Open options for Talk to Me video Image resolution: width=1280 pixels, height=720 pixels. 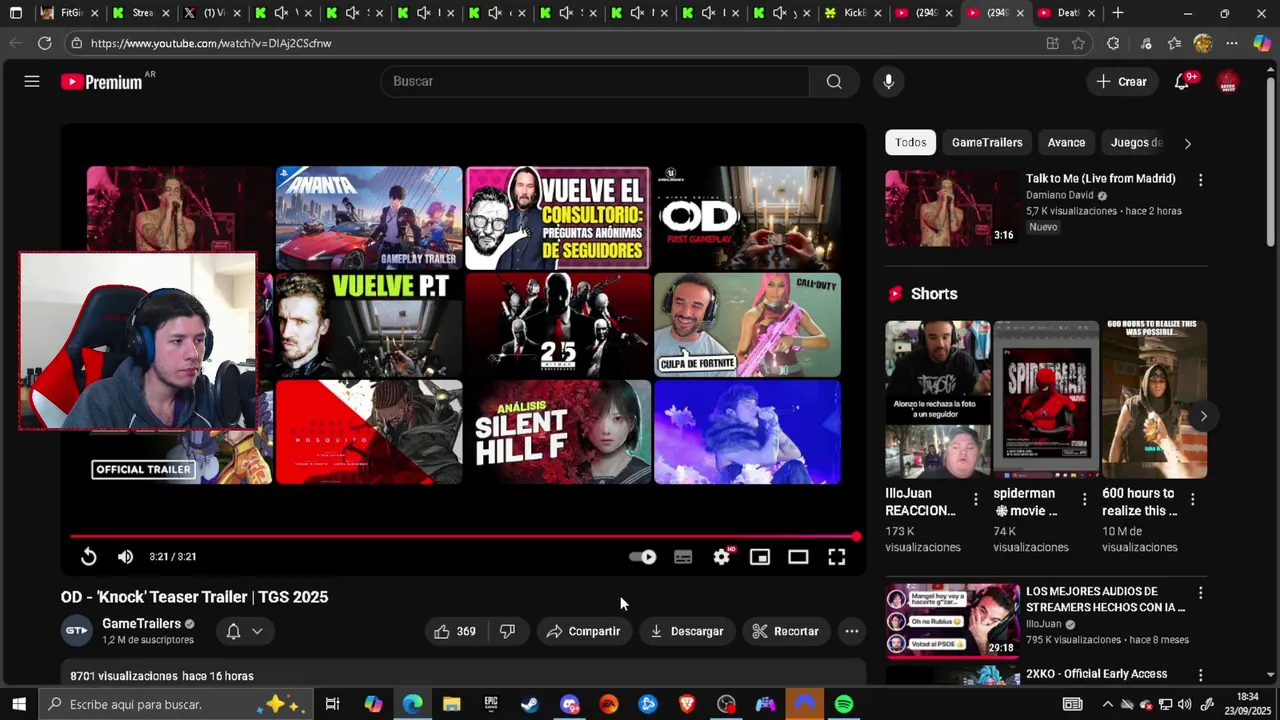[x=1201, y=180]
